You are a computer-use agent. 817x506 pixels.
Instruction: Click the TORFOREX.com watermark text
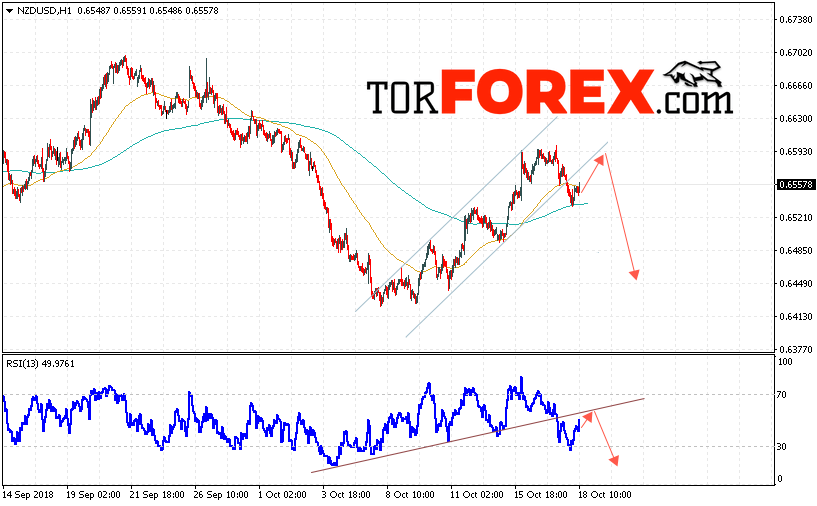click(549, 92)
